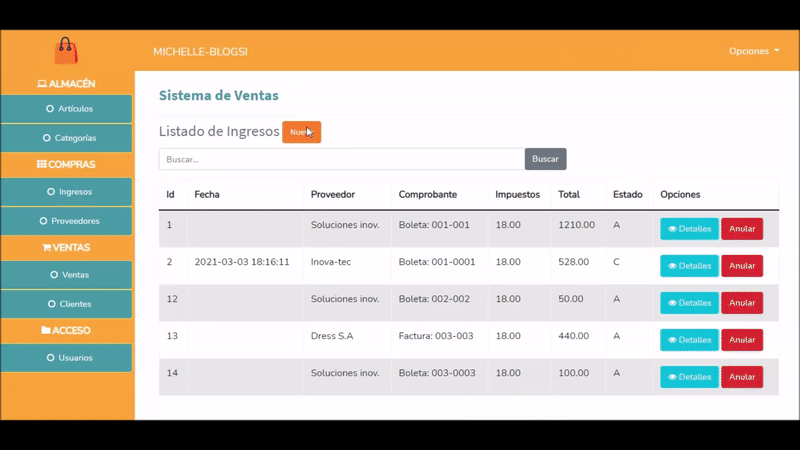Navigate to Ventas sidebar item
The width and height of the screenshot is (800, 450).
67,274
